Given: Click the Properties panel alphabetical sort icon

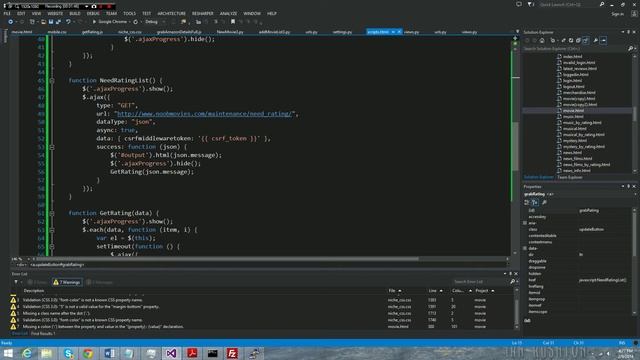Looking at the screenshot, I should point(535,202).
